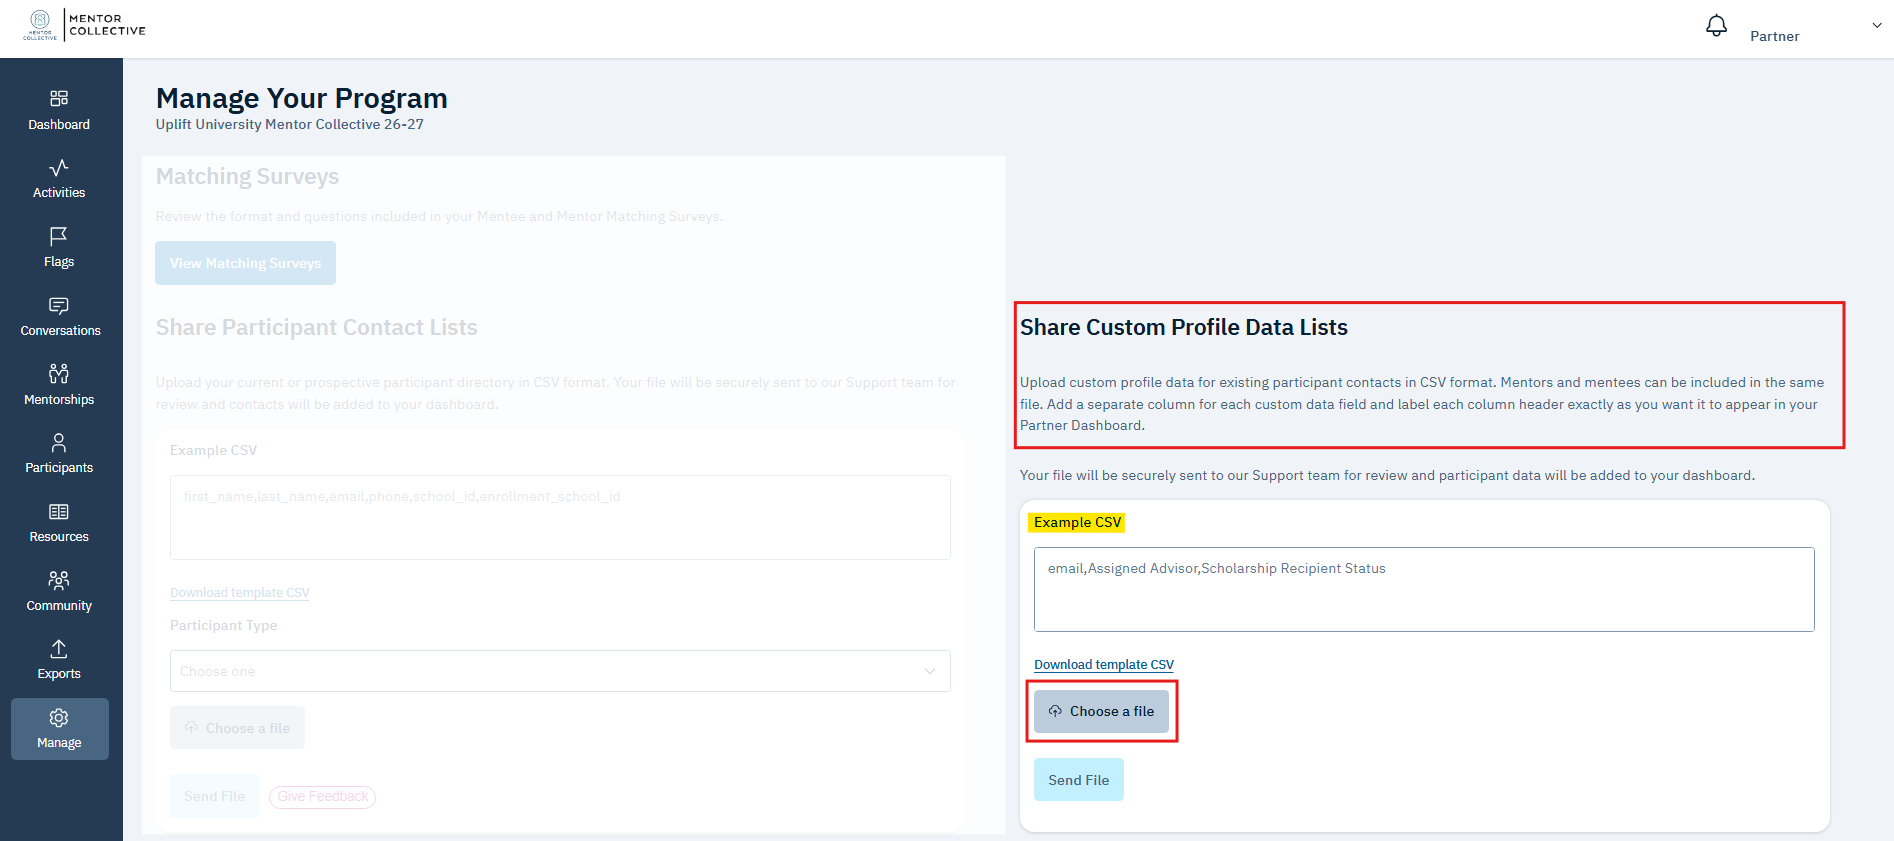Click the 'Share Participant Contact Lists' heading
The height and width of the screenshot is (841, 1894).
click(x=316, y=327)
